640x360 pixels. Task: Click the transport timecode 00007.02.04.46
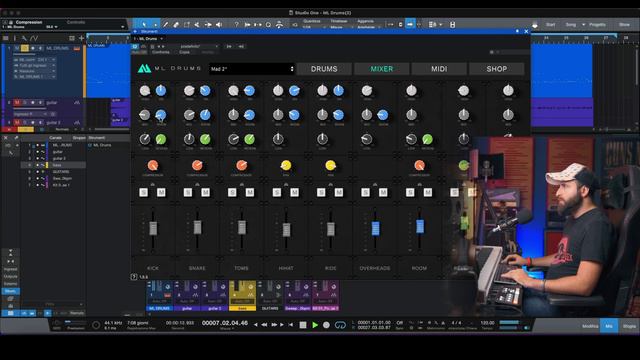point(225,323)
